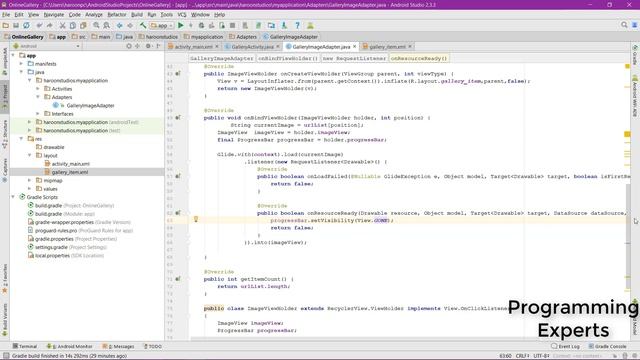Open the Gradle Console
640x360 pixels.
pyautogui.click(x=607, y=346)
